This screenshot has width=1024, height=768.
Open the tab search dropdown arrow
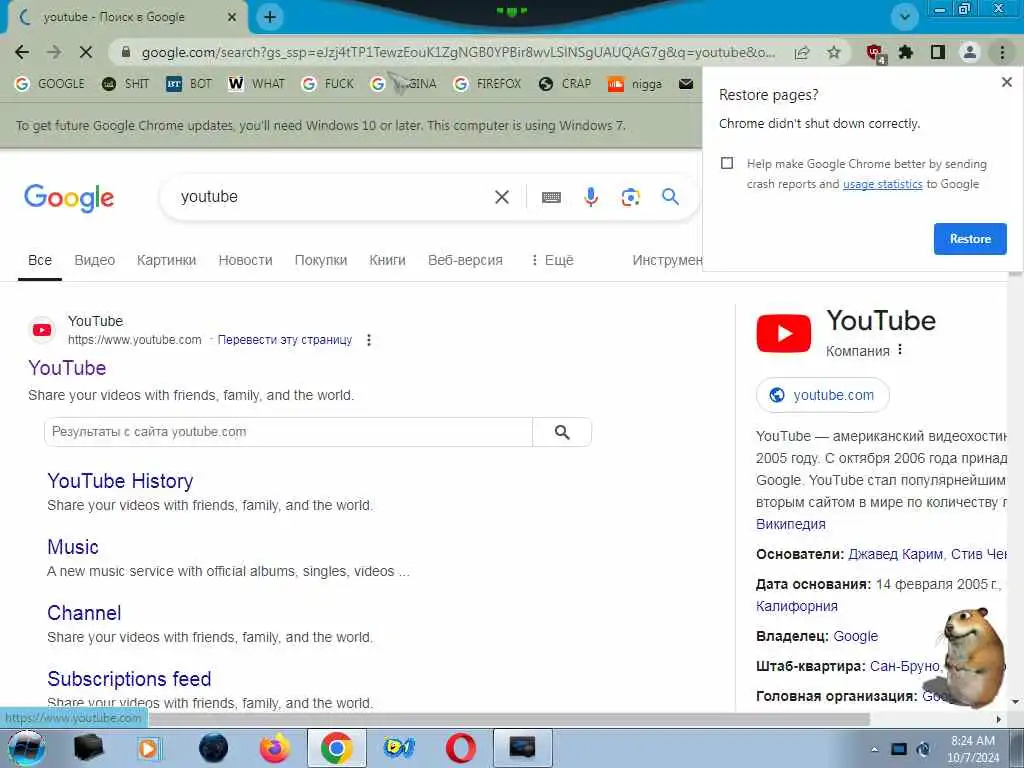[x=905, y=17]
